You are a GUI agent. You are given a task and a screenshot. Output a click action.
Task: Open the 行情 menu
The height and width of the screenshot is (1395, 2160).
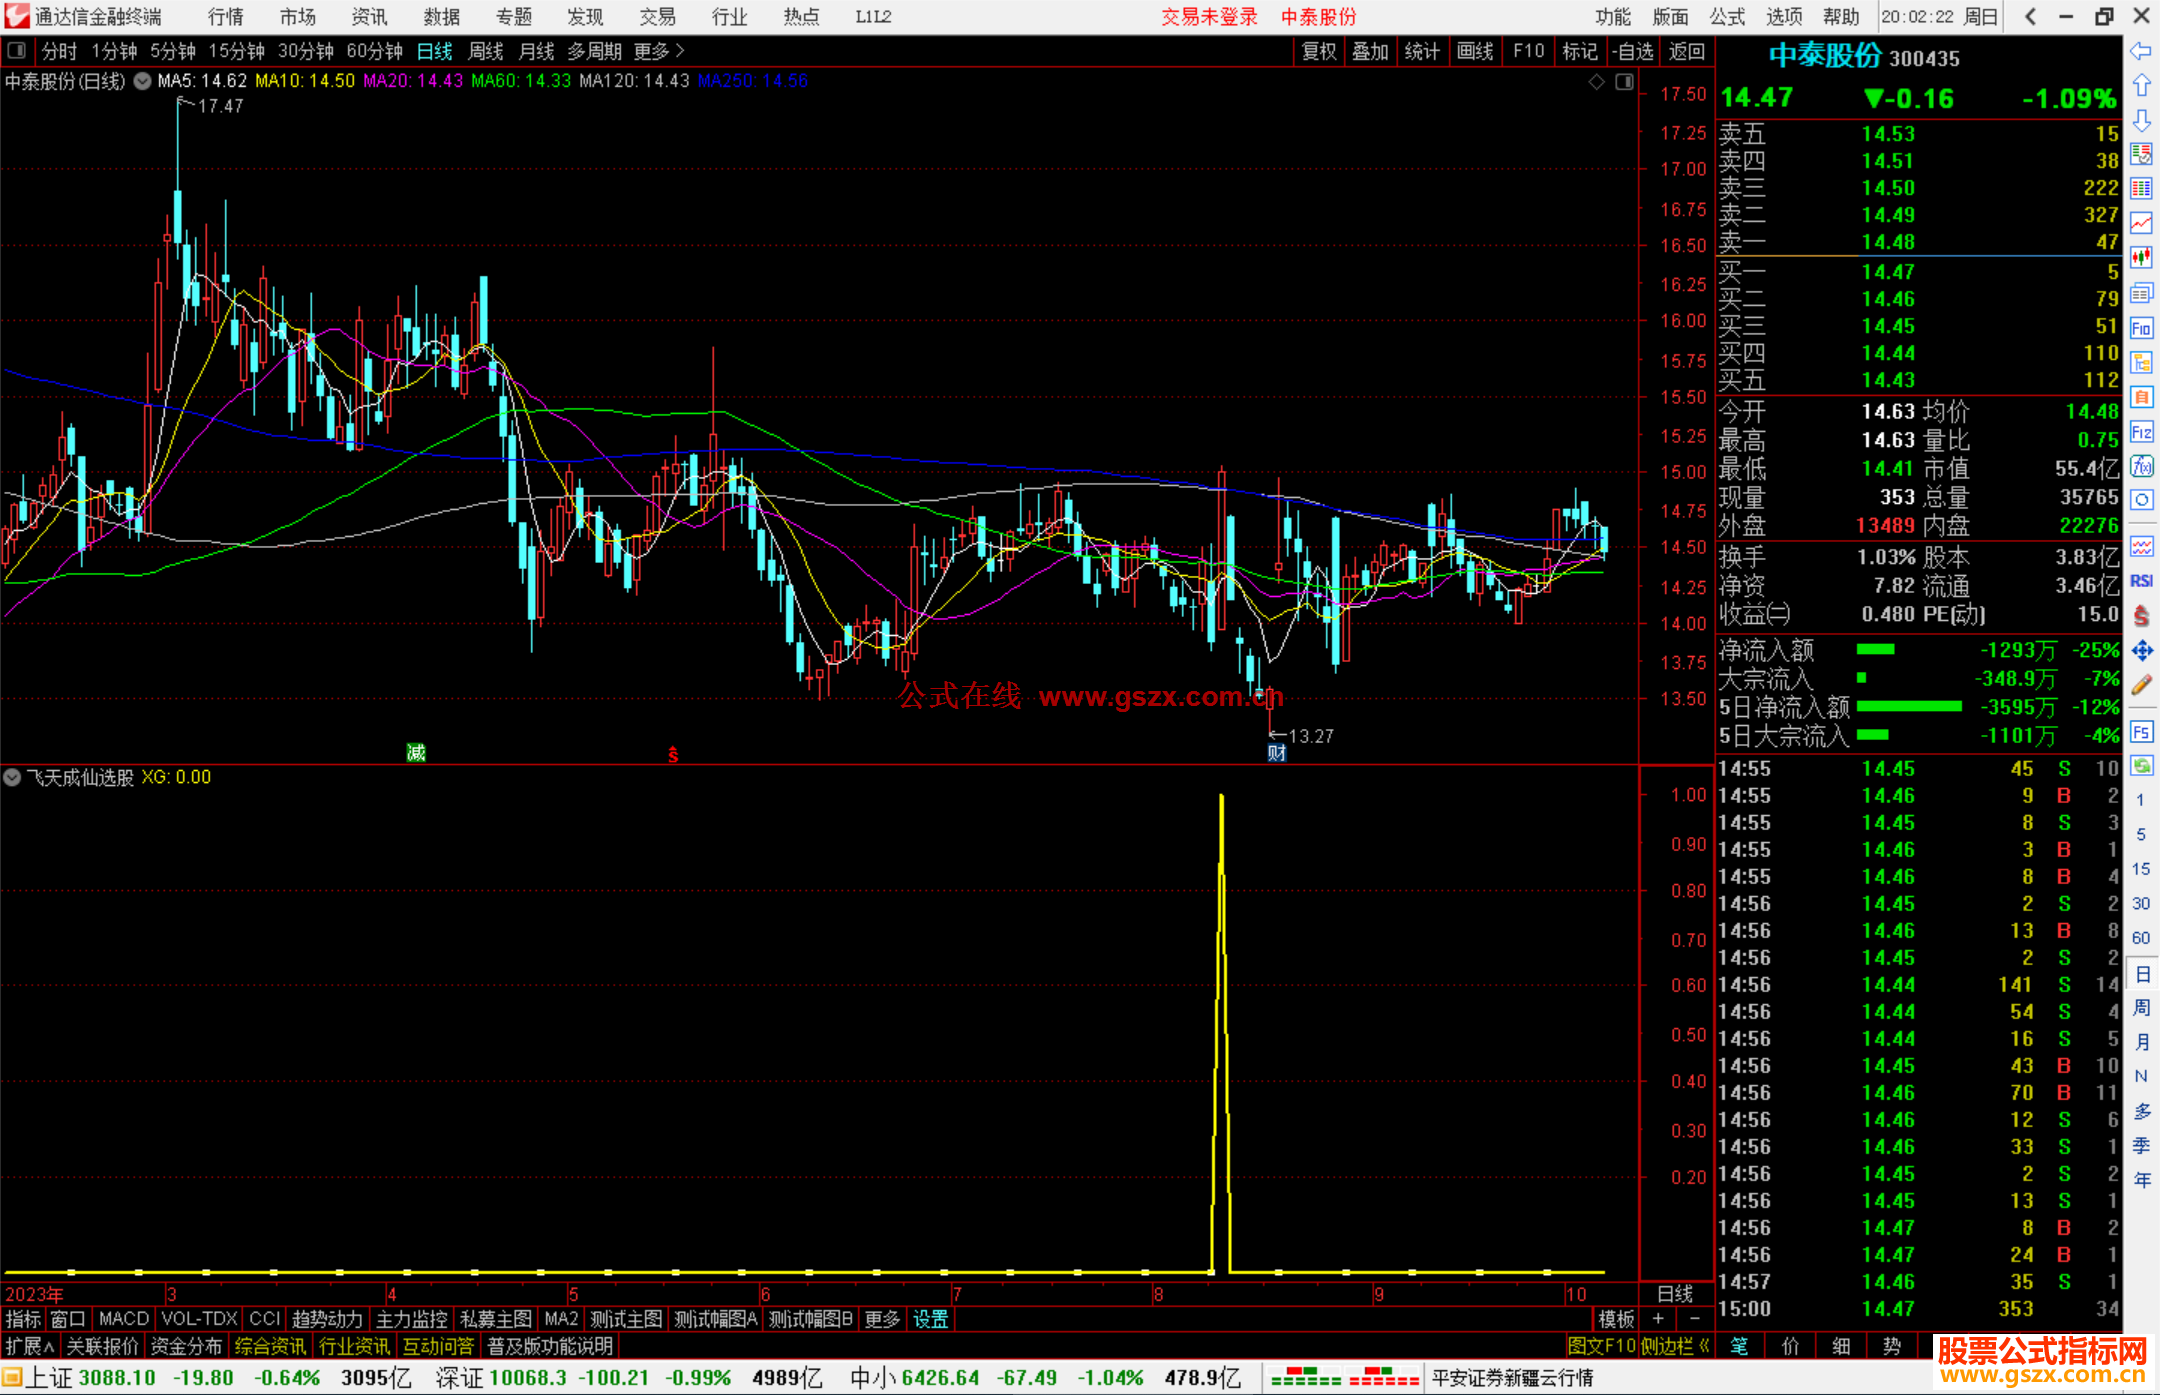[226, 17]
